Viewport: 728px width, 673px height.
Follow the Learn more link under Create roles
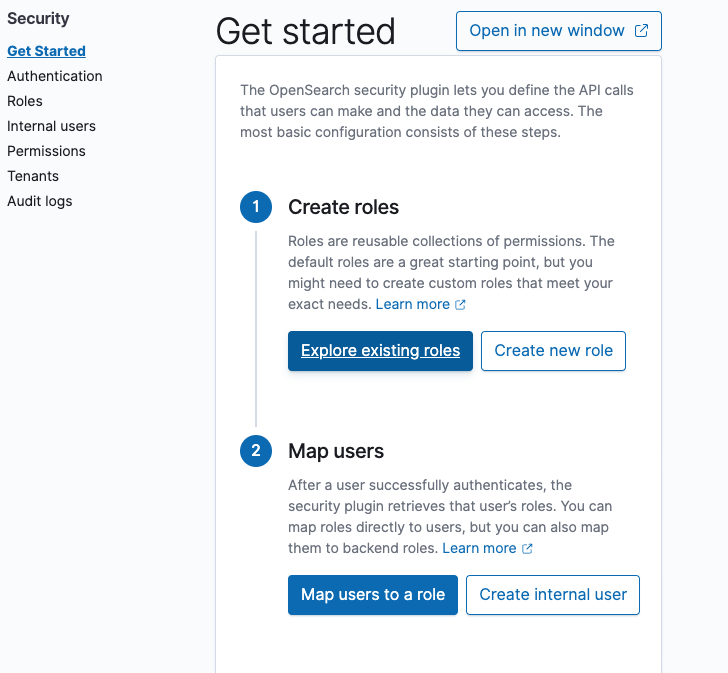(412, 304)
